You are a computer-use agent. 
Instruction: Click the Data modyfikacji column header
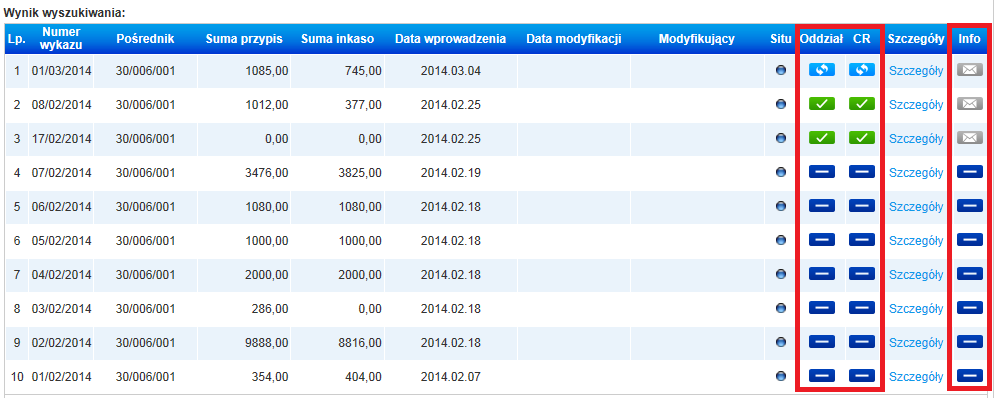pos(574,39)
